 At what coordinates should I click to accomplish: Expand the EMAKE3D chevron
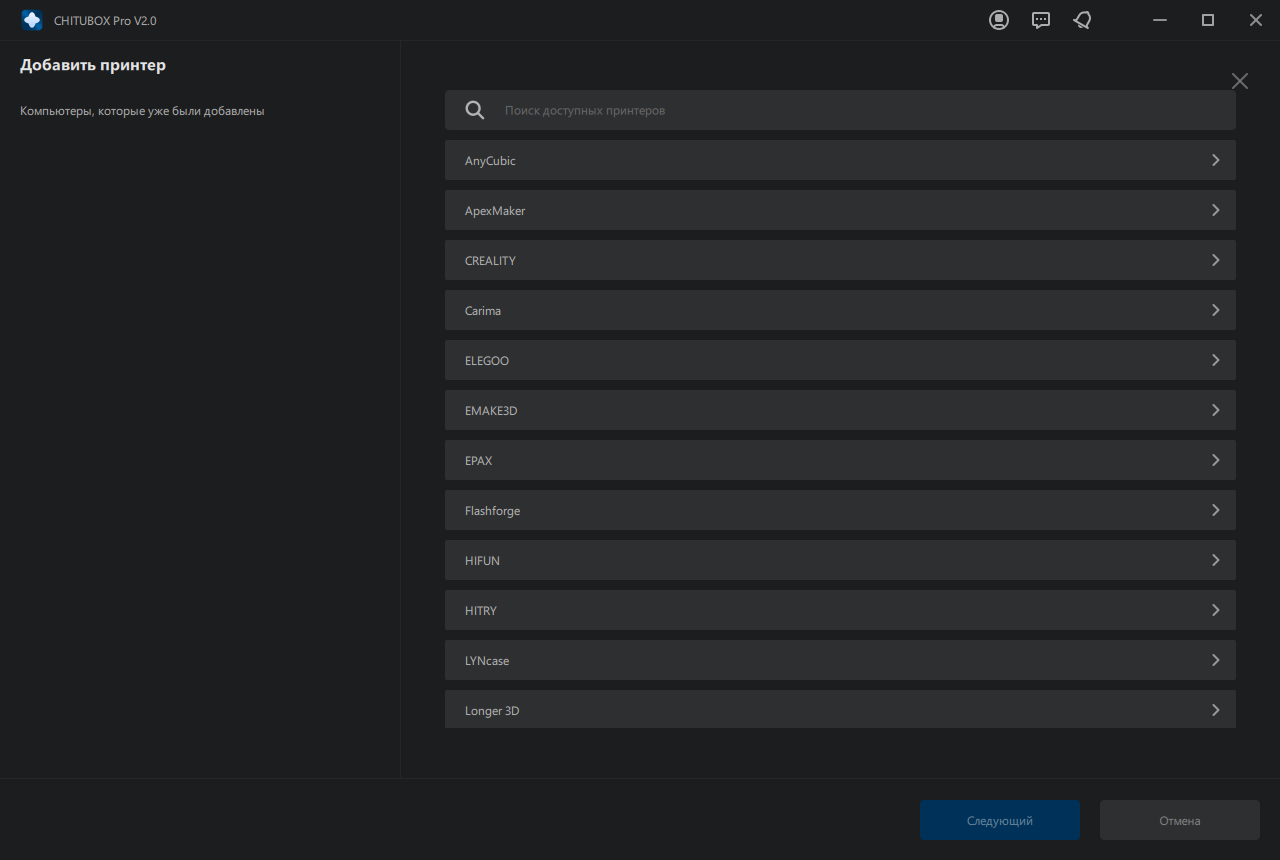[x=1216, y=410]
